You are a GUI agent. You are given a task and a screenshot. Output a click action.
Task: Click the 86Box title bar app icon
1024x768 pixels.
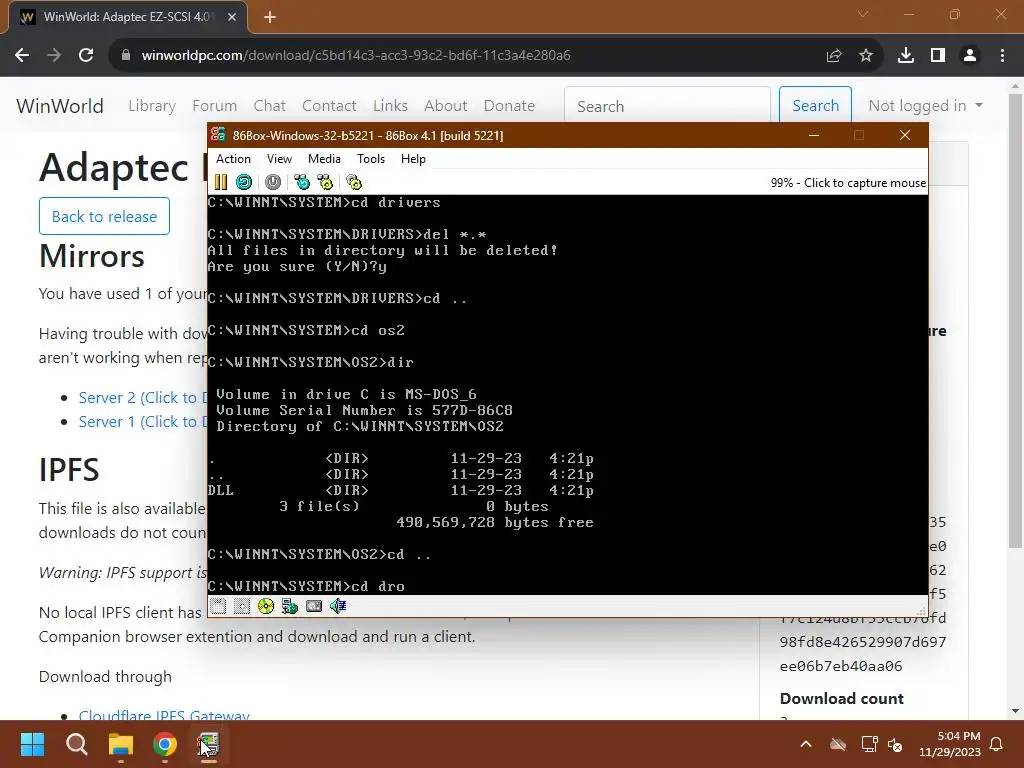tap(218, 135)
